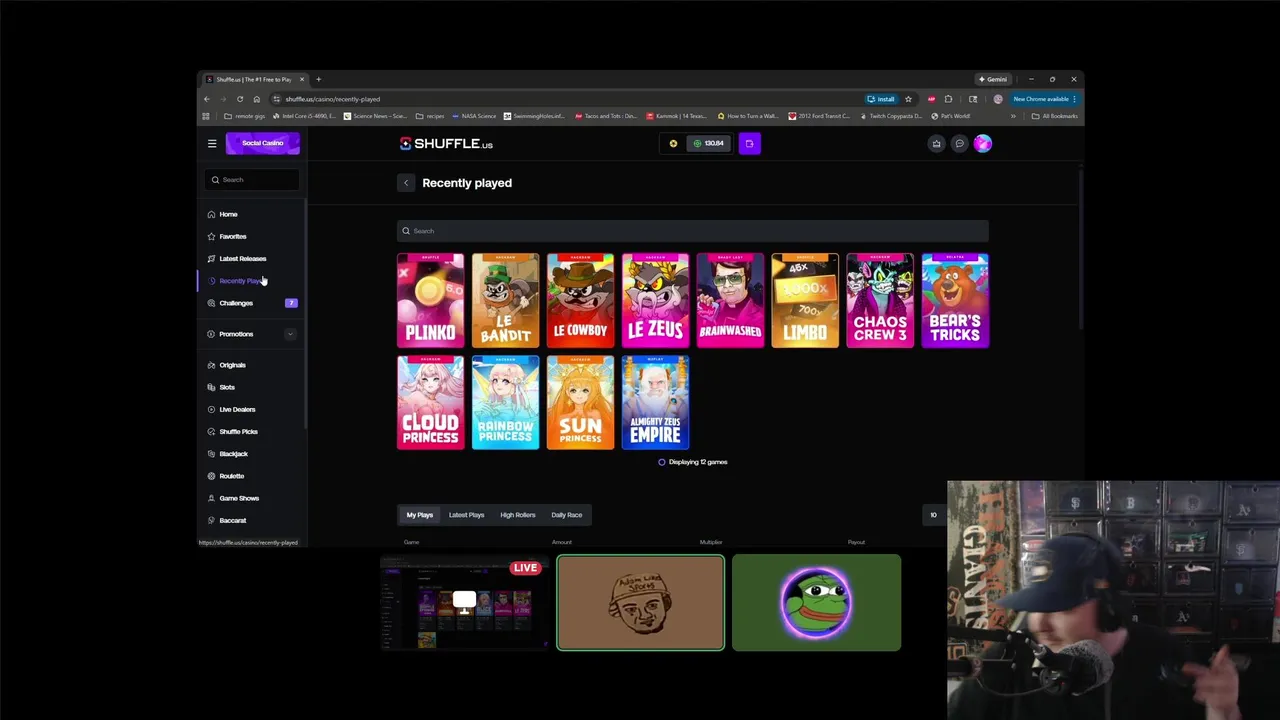Click New Chrome available button
This screenshot has width=1280, height=720.
pyautogui.click(x=1044, y=99)
